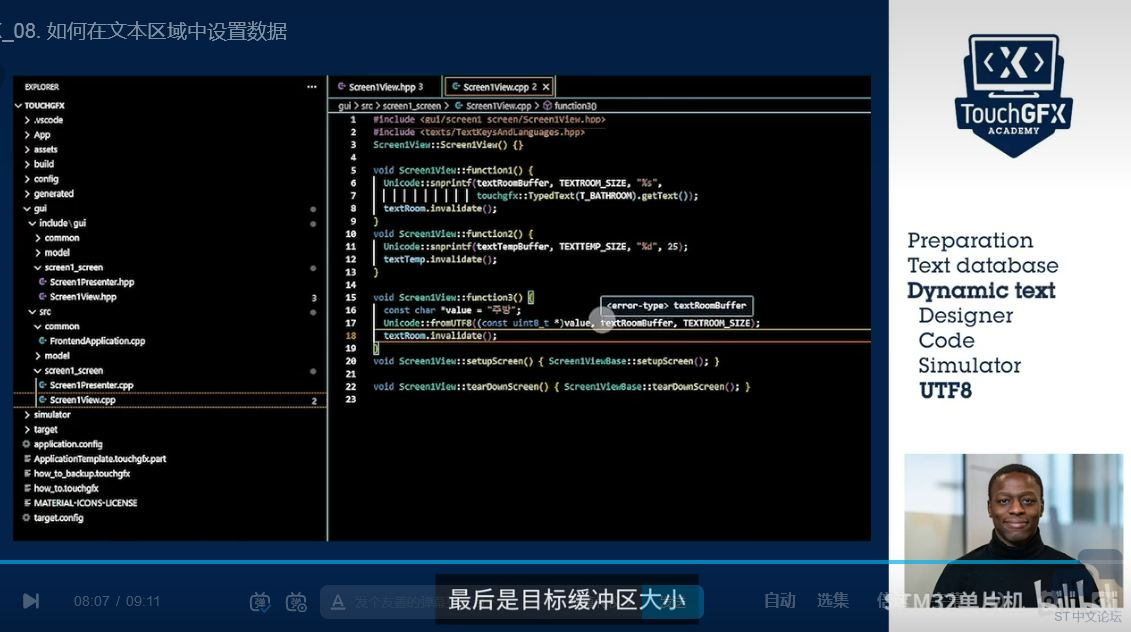Collapse the gui folder

[40, 208]
